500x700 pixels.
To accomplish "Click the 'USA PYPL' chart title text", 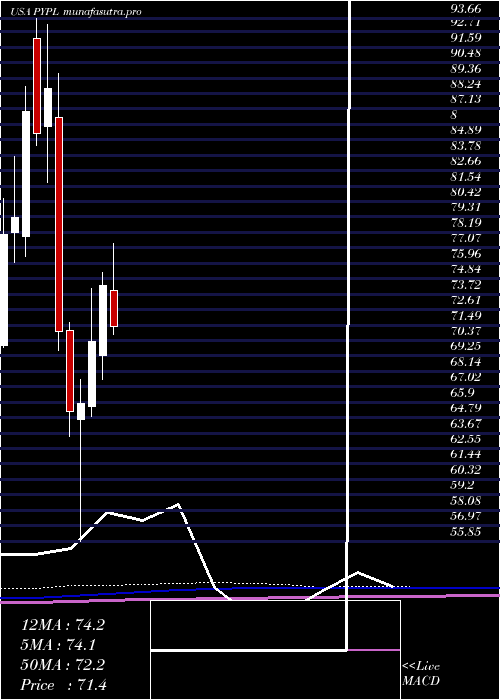I will [36, 12].
